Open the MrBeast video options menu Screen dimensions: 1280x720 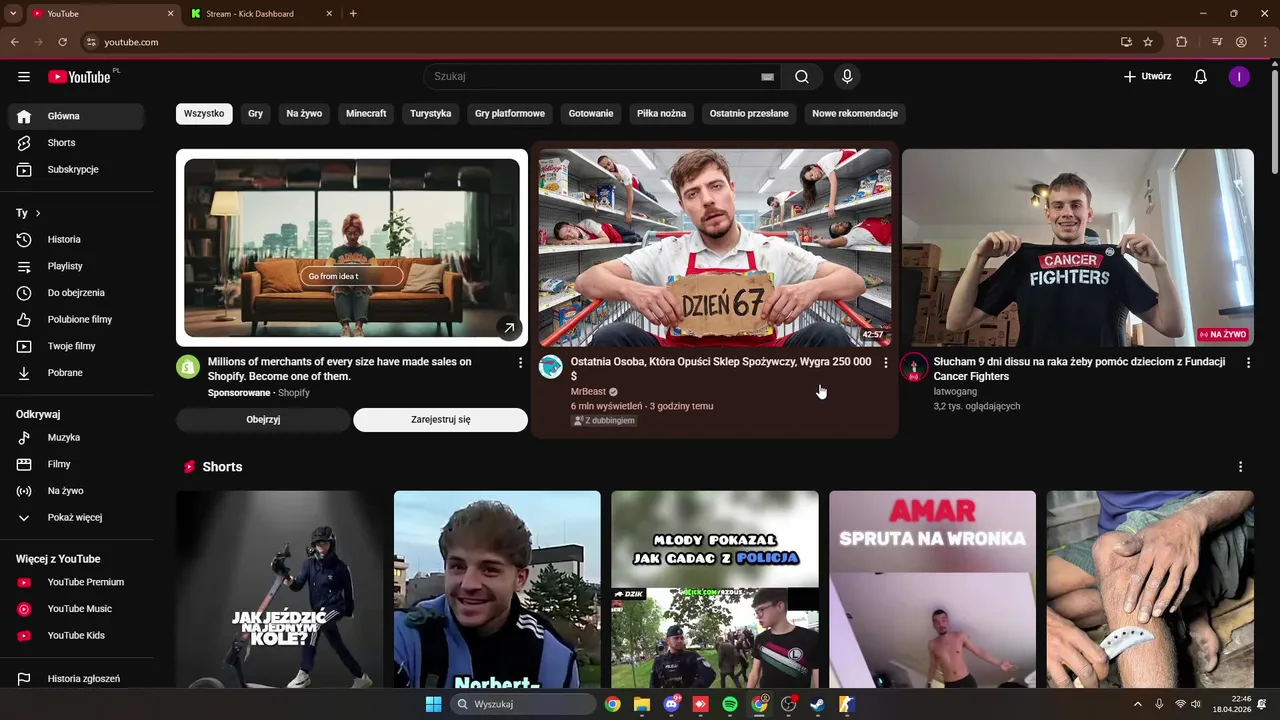pyautogui.click(x=885, y=363)
